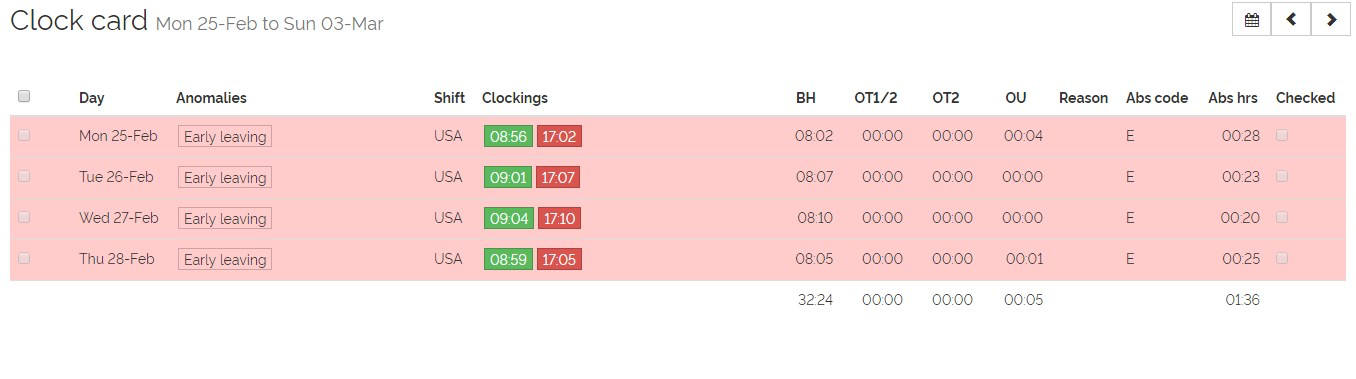This screenshot has width=1356, height=379.
Task: Click the 17:02 clock-out badge
Action: (559, 137)
